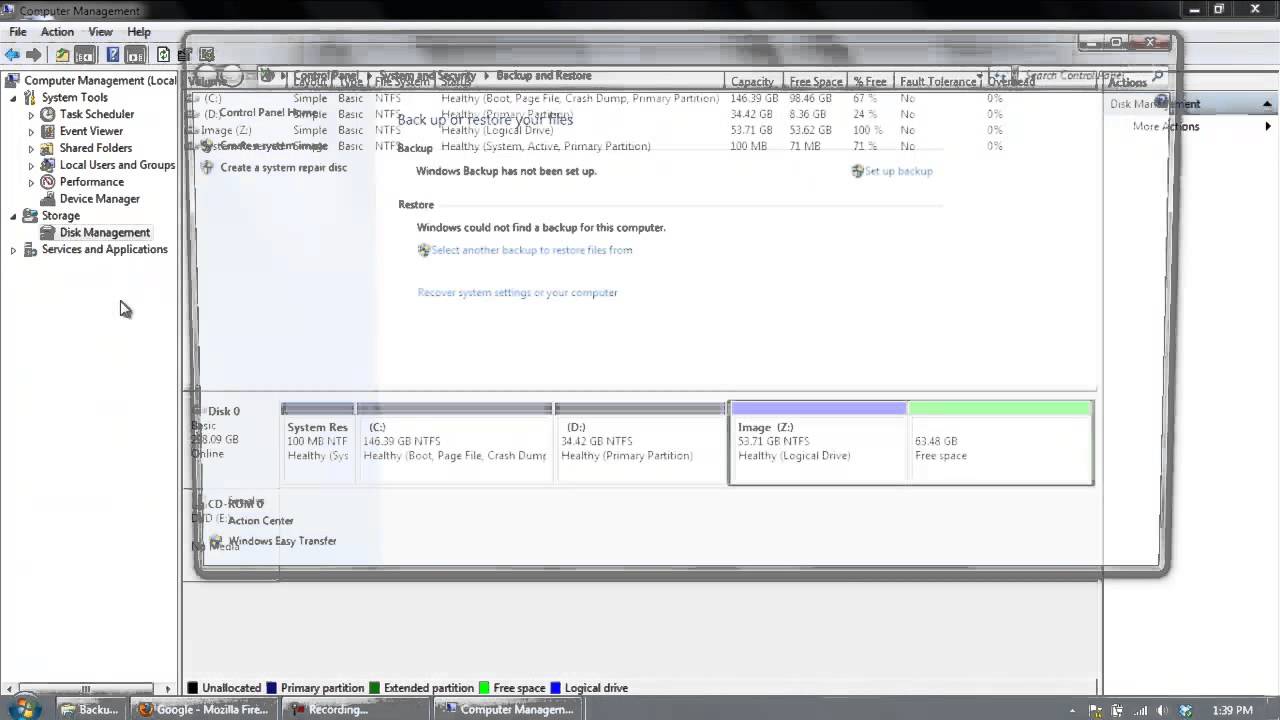This screenshot has height=720, width=1280.
Task: Select the Image (Z:) logical drive block
Action: [x=819, y=442]
